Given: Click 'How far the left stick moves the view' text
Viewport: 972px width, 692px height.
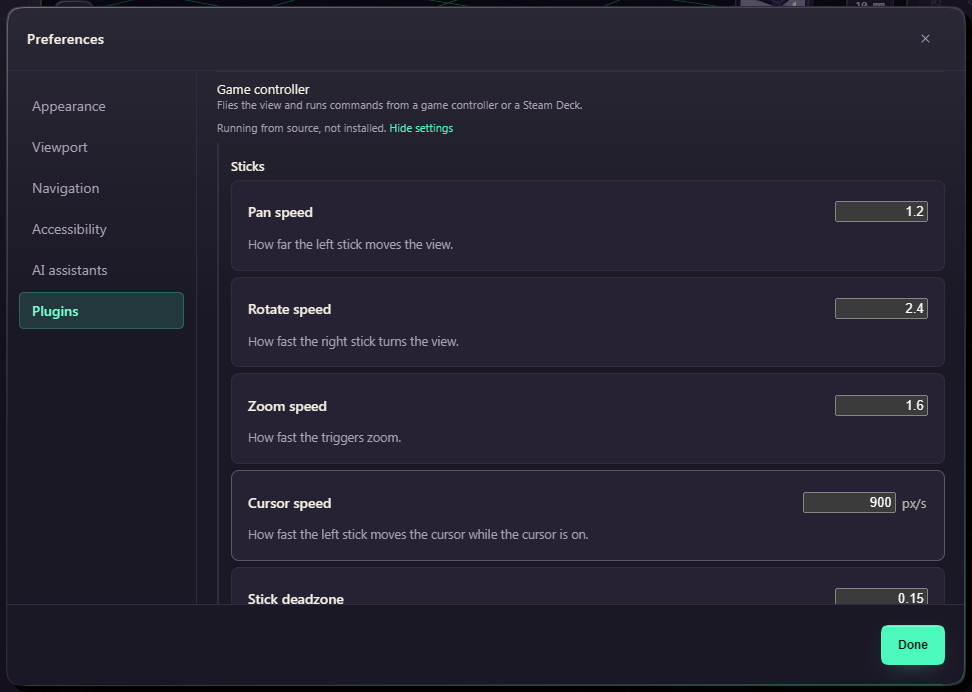Looking at the screenshot, I should [350, 244].
